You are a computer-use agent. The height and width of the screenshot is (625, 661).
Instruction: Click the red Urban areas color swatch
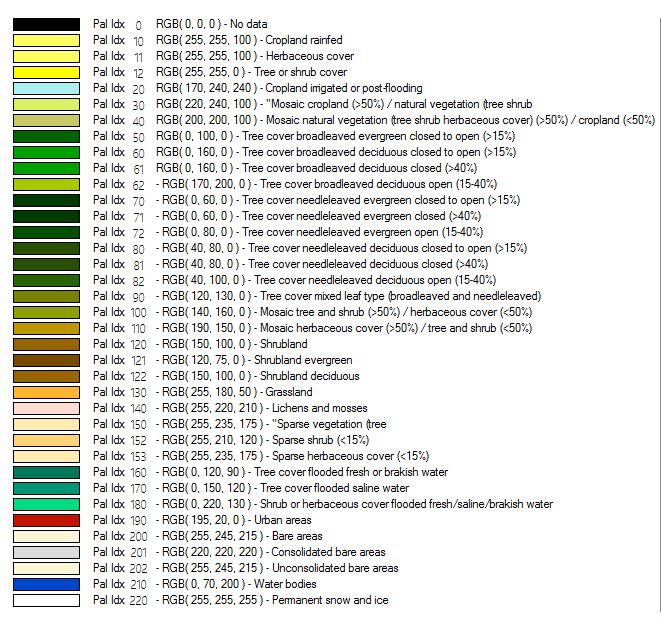45,520
